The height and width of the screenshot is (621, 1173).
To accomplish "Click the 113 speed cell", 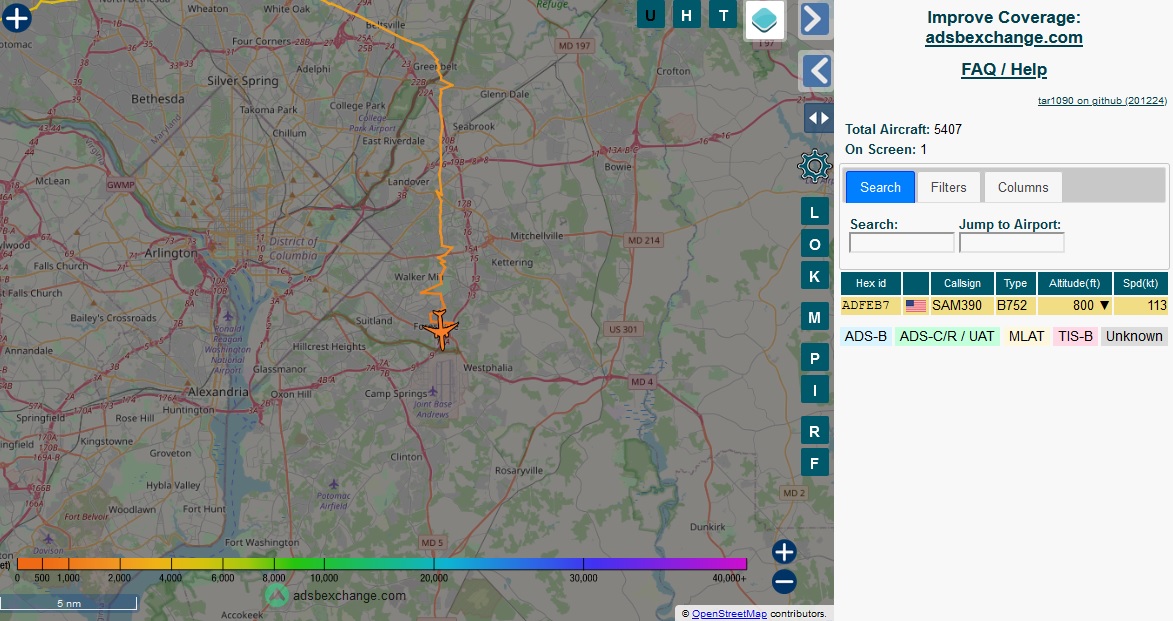I will (x=1140, y=305).
